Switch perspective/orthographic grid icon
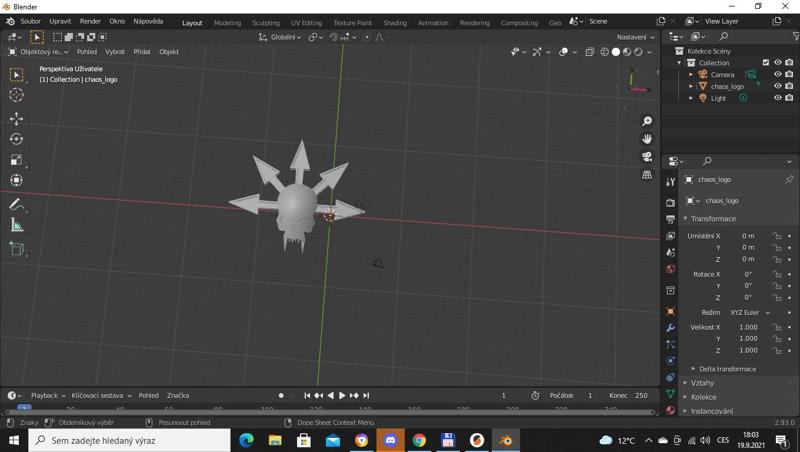The width and height of the screenshot is (800, 452). [647, 174]
